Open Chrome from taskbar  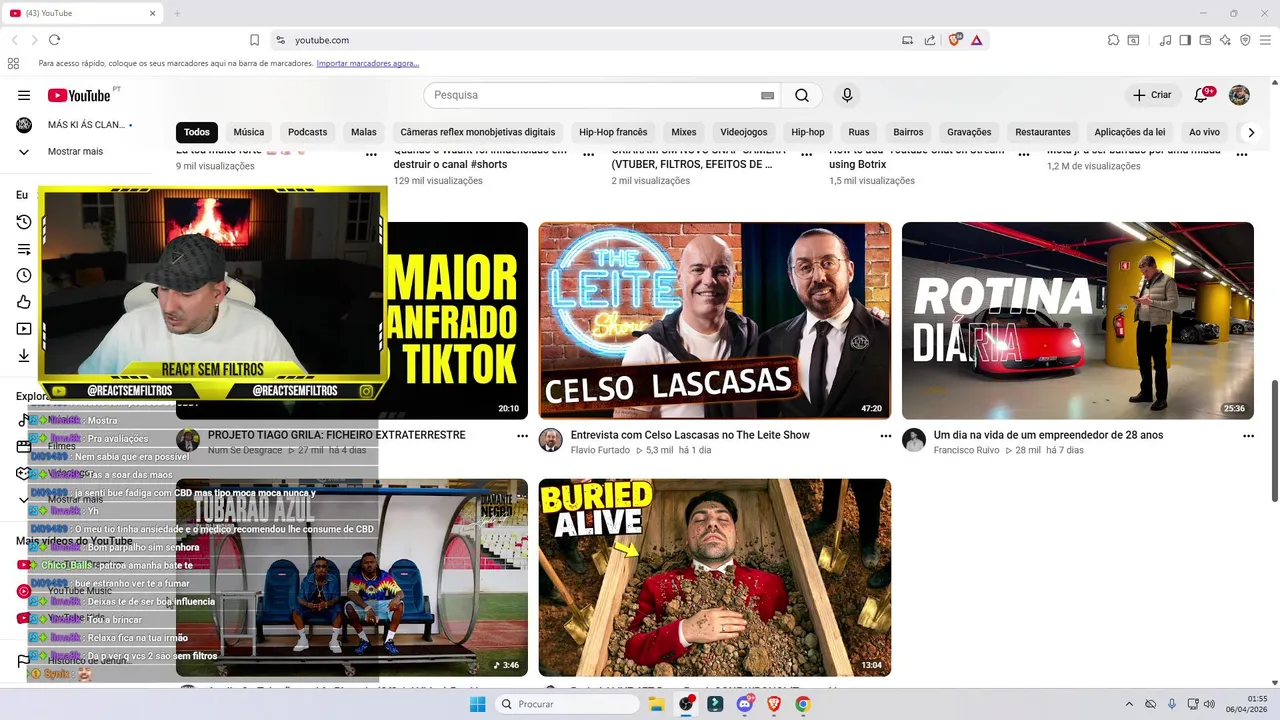tap(802, 704)
